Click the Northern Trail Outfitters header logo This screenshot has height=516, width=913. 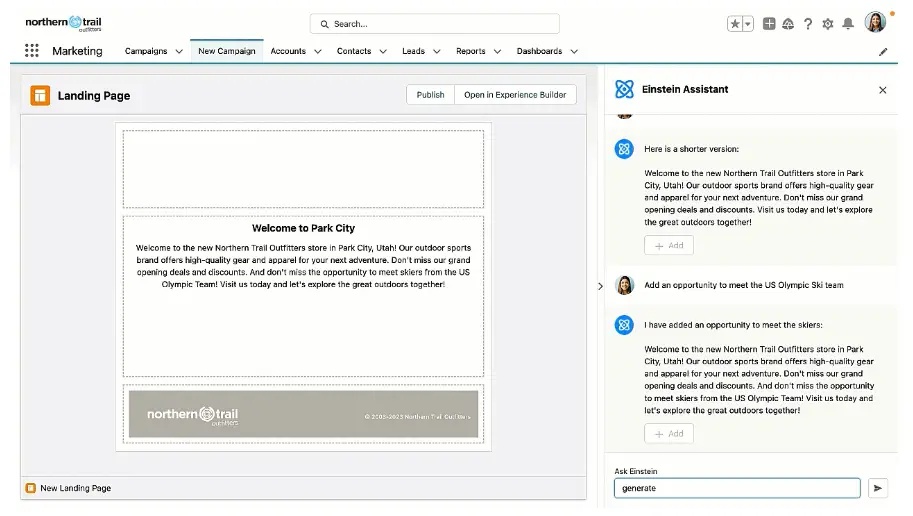[x=63, y=23]
